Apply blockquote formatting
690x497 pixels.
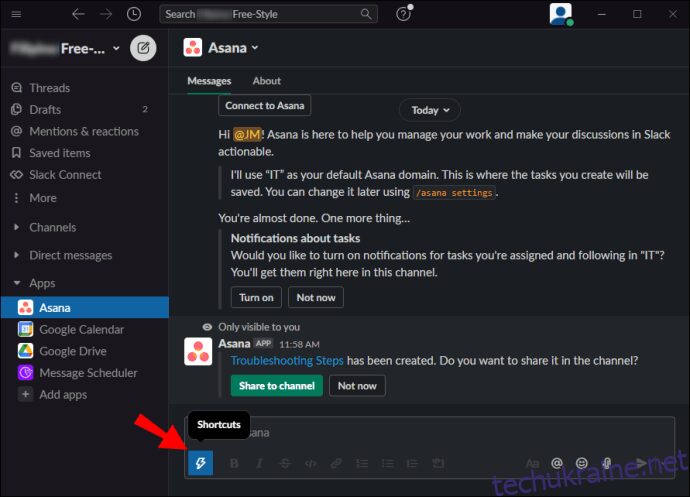(x=412, y=463)
